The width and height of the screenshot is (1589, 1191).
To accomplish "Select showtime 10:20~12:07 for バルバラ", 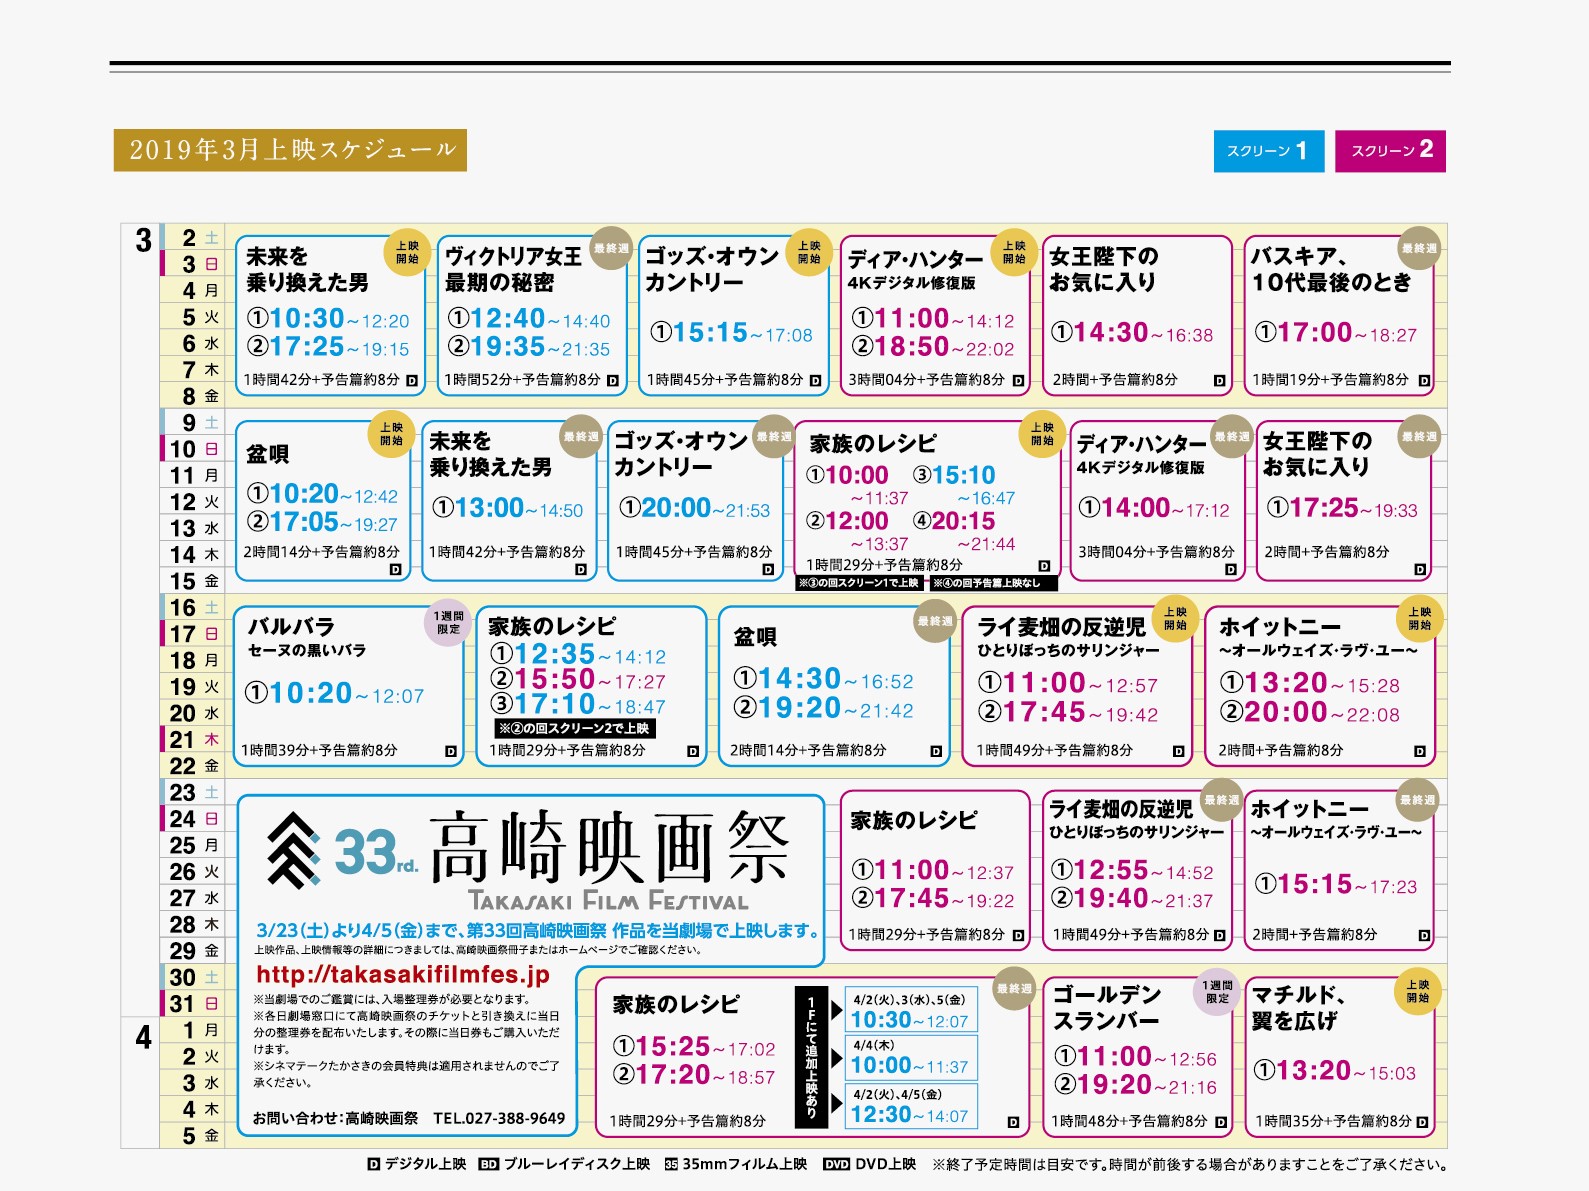I will 334,693.
